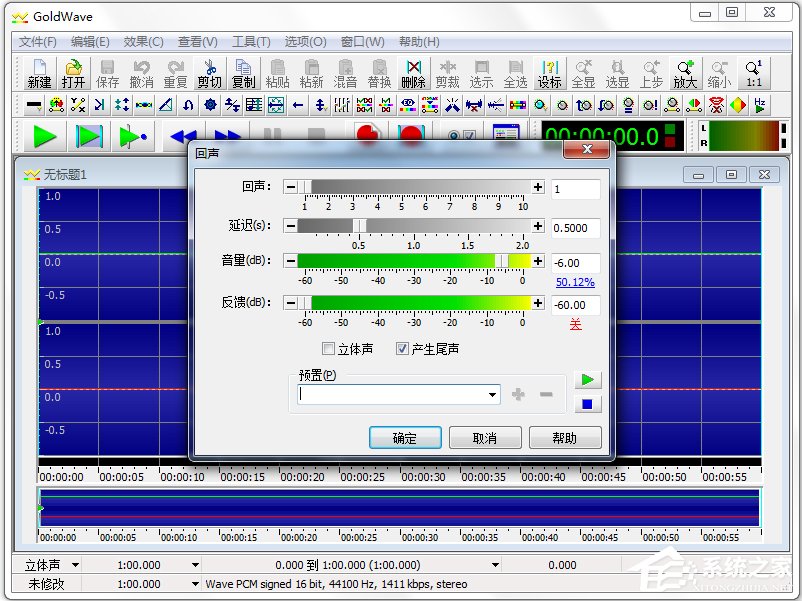Click the remove preset minus button
Viewport: 802px width, 601px height.
pyautogui.click(x=546, y=394)
